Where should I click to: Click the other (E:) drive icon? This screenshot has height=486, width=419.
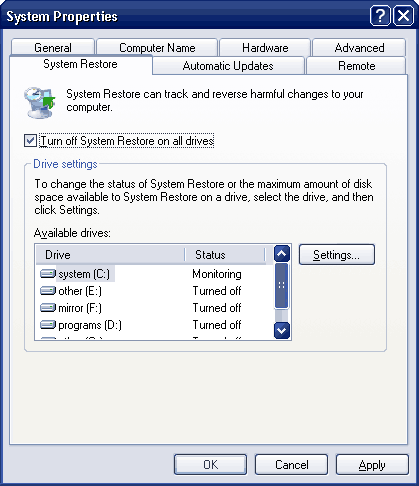[48, 291]
